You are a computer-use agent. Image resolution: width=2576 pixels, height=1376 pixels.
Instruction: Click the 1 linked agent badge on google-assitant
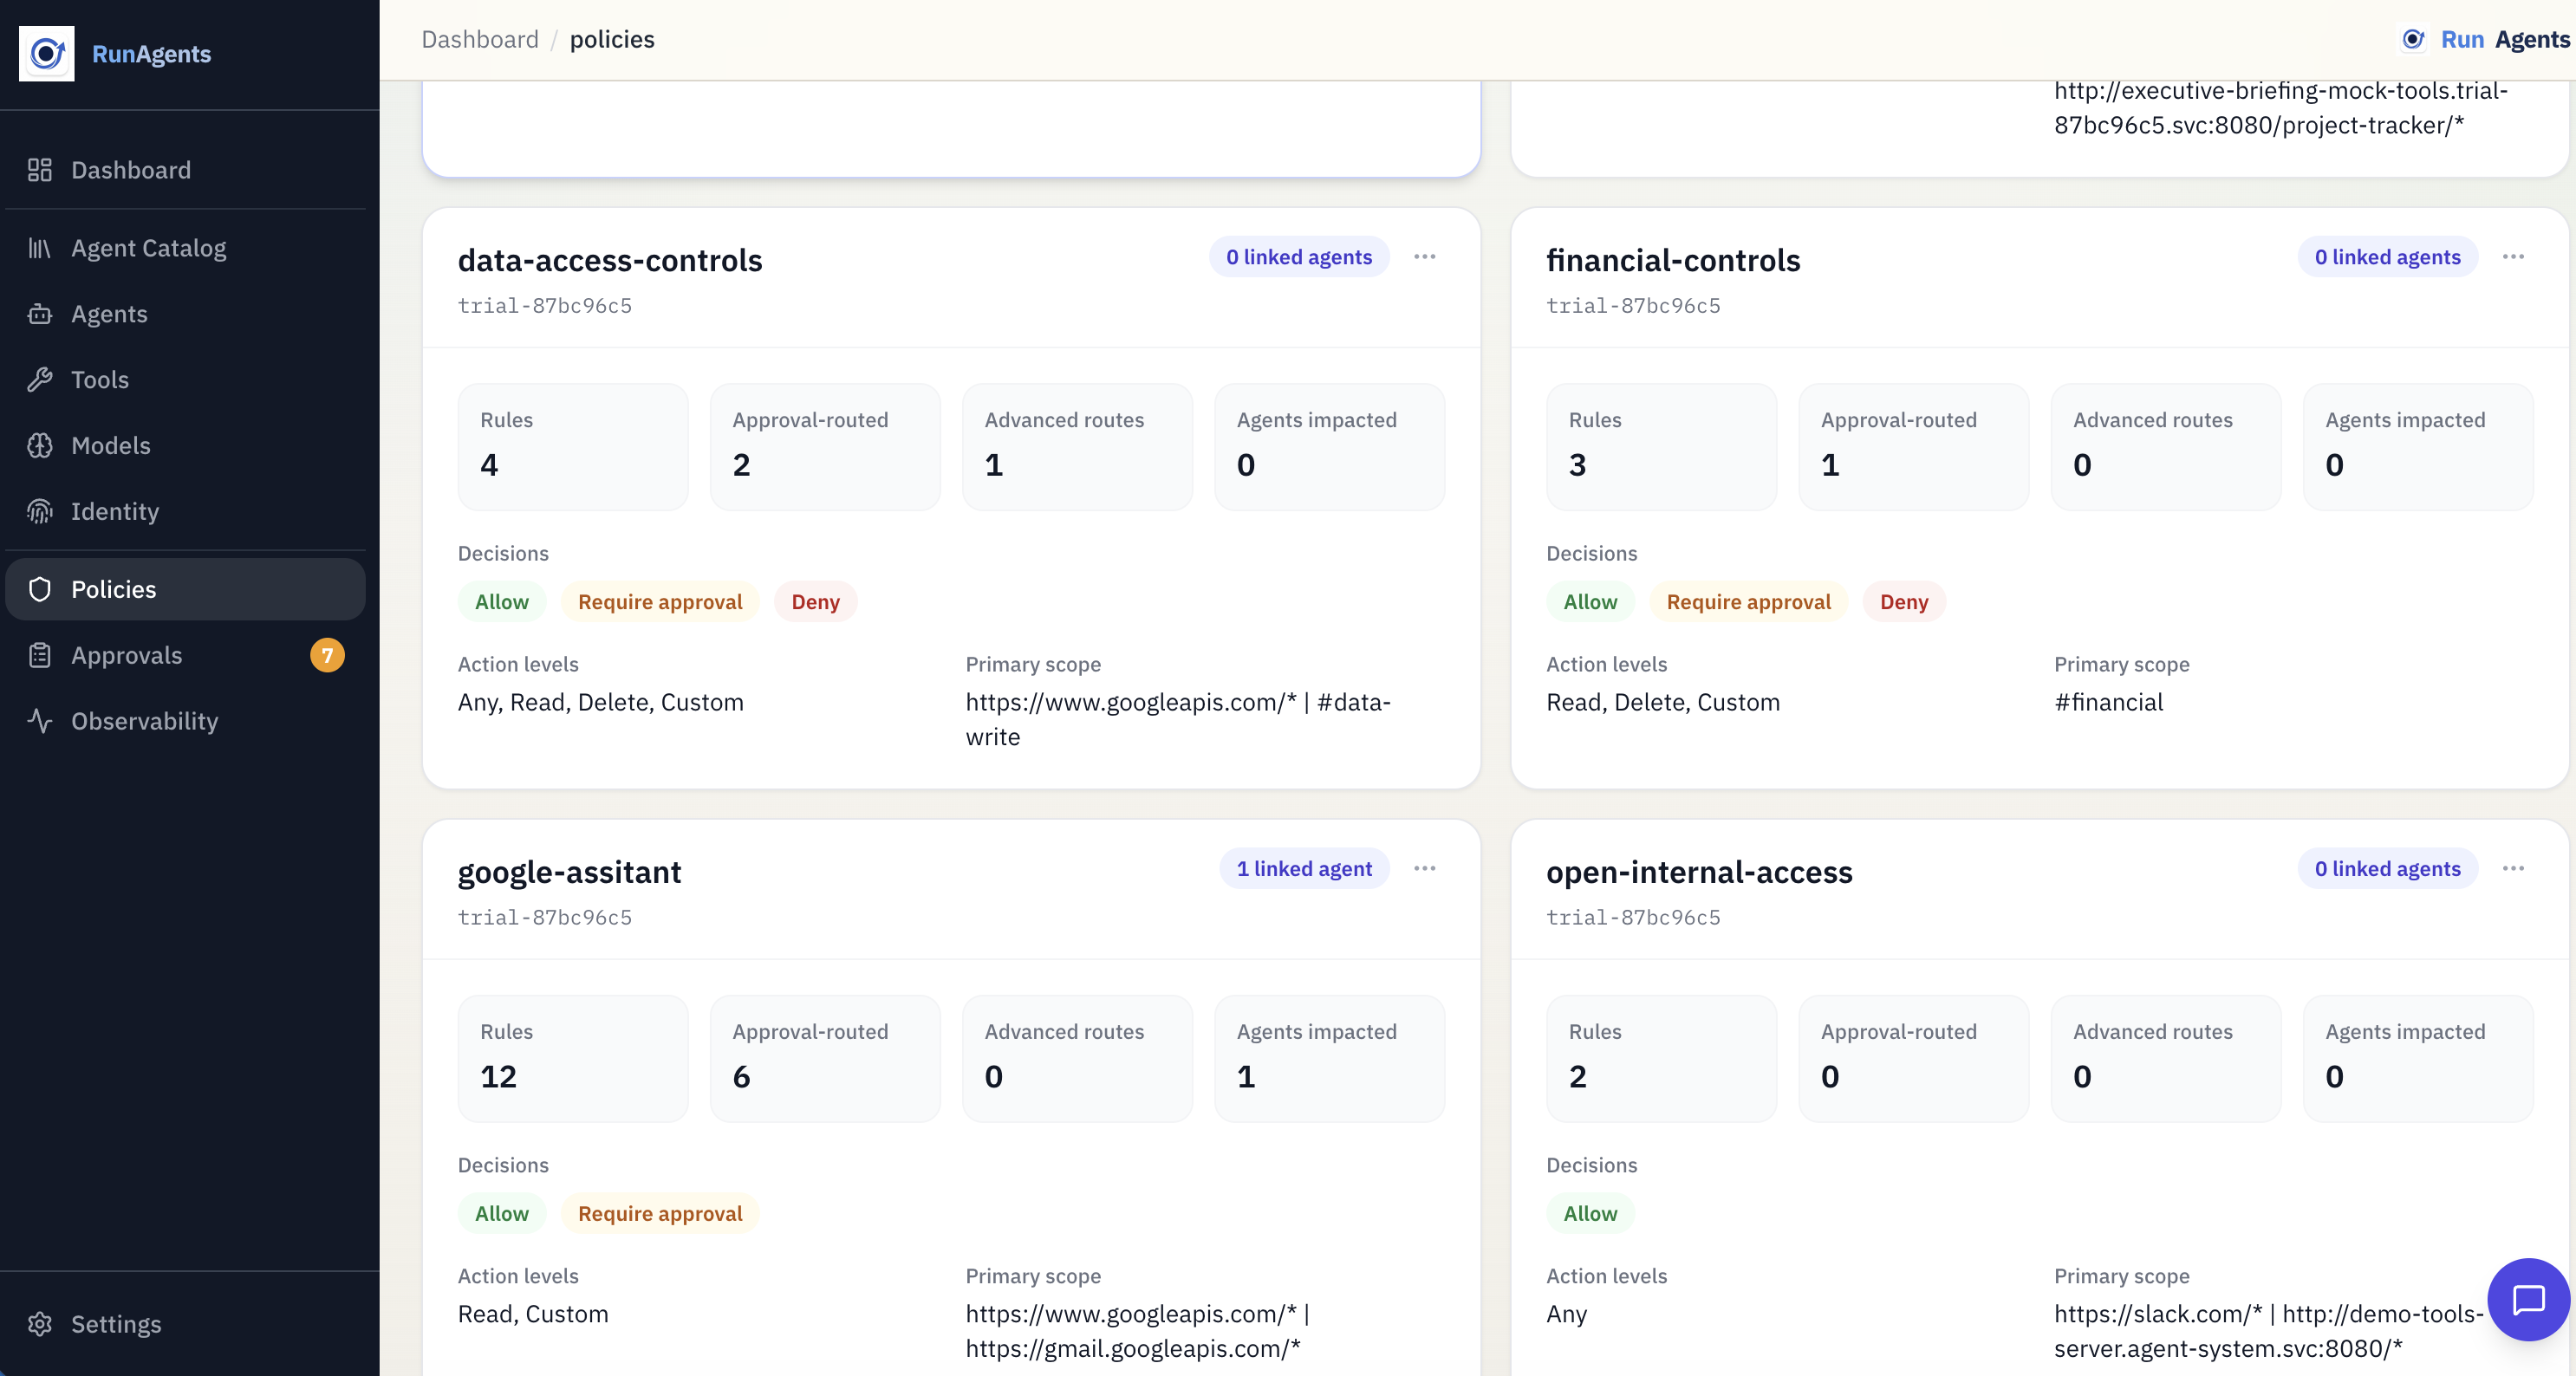pos(1304,868)
